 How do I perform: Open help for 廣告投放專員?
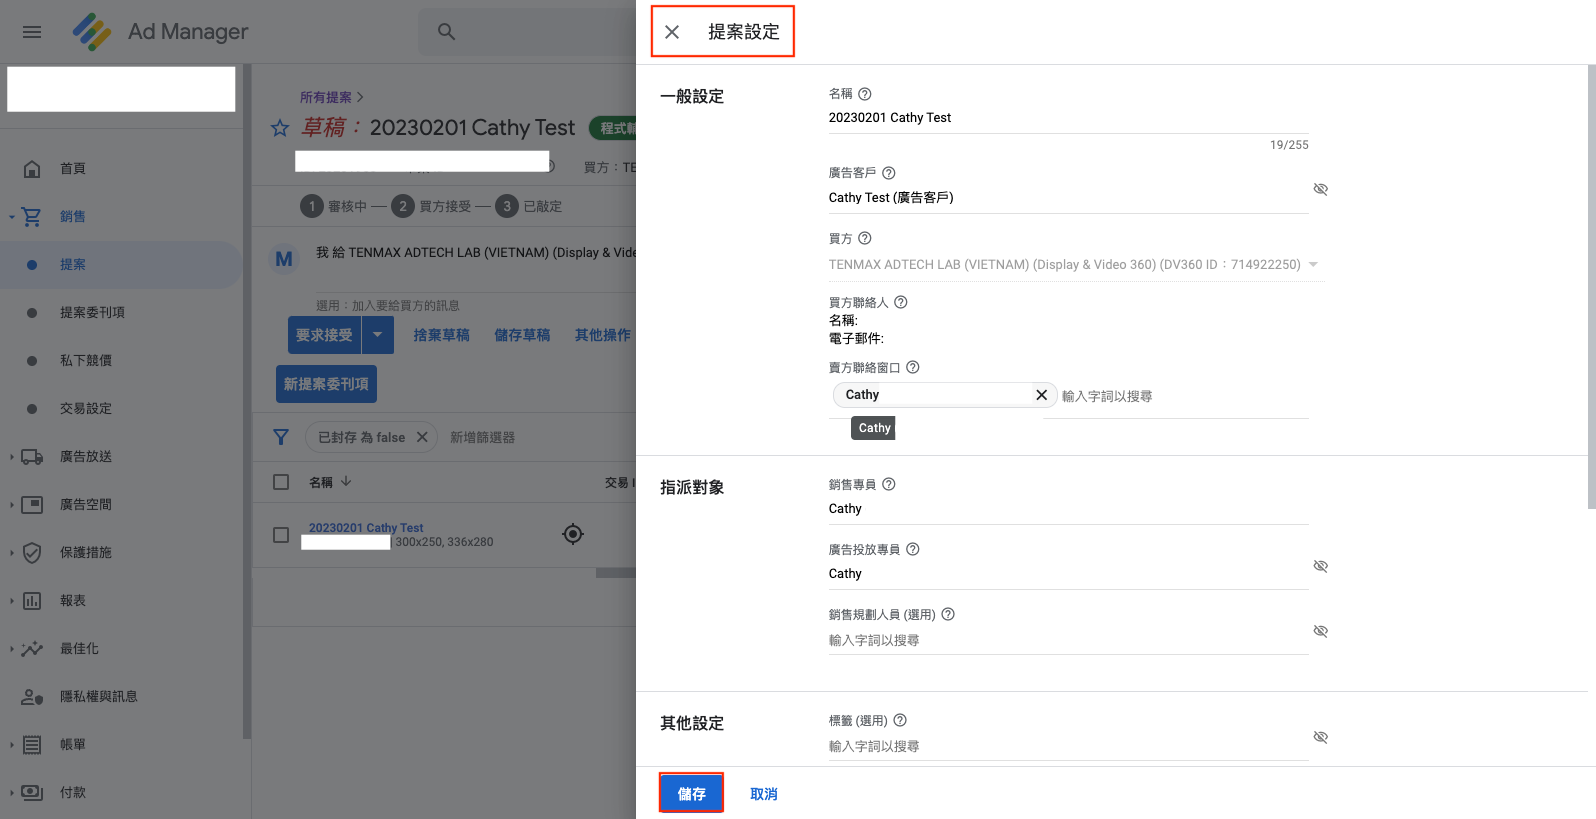click(913, 549)
